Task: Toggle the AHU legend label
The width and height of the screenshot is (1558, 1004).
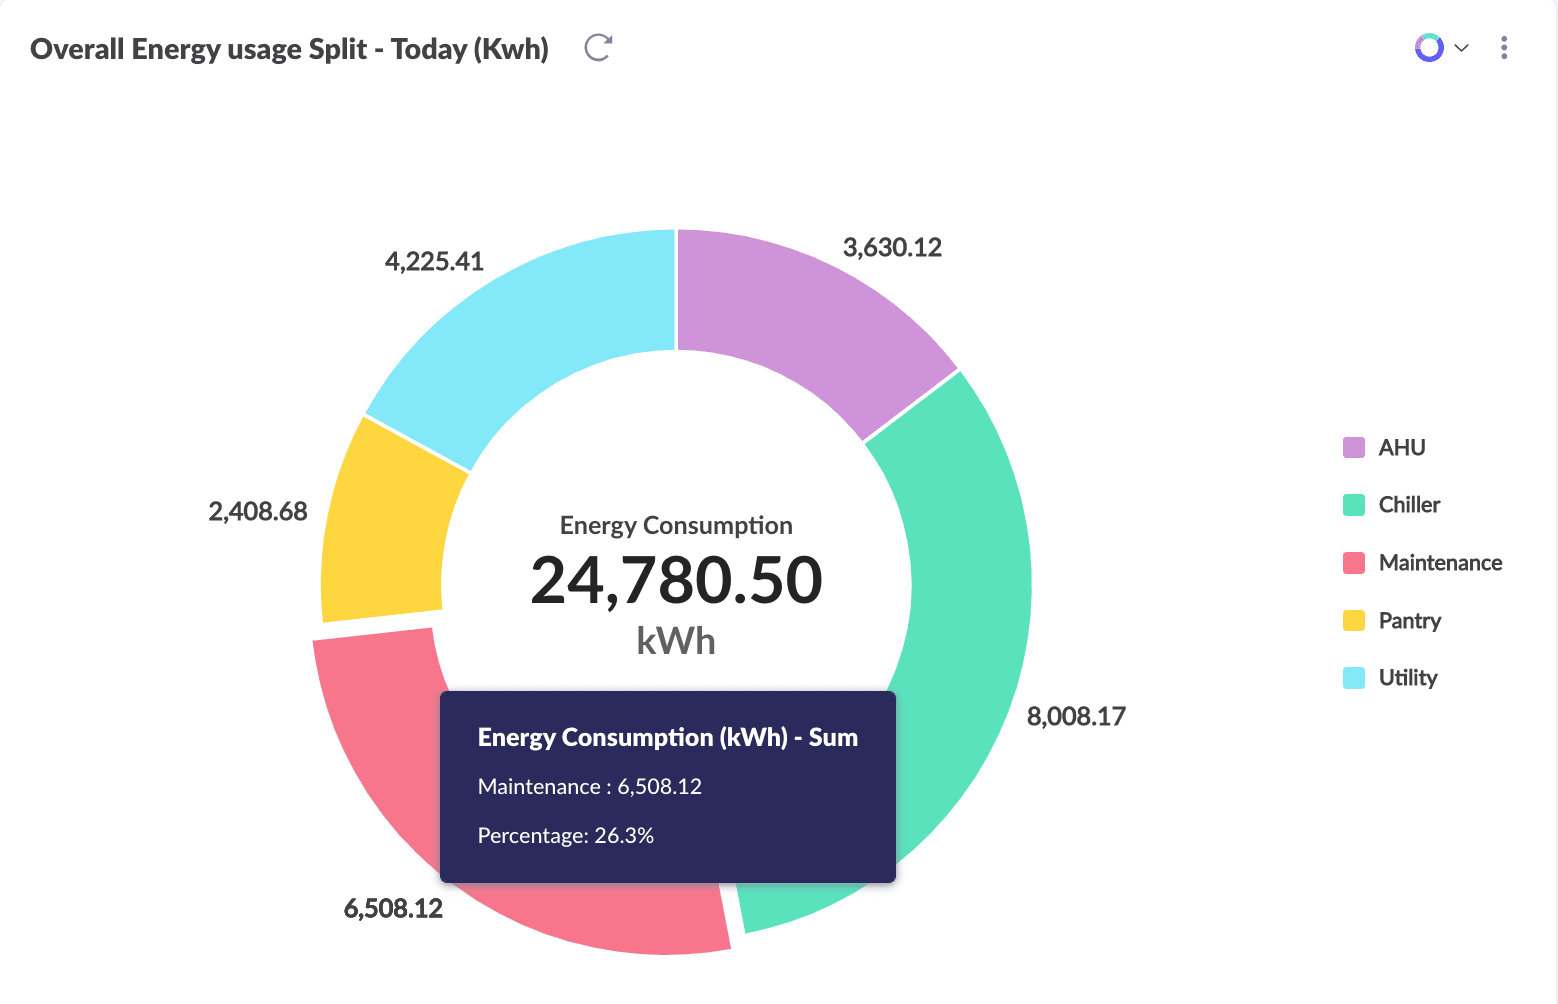Action: (1402, 447)
